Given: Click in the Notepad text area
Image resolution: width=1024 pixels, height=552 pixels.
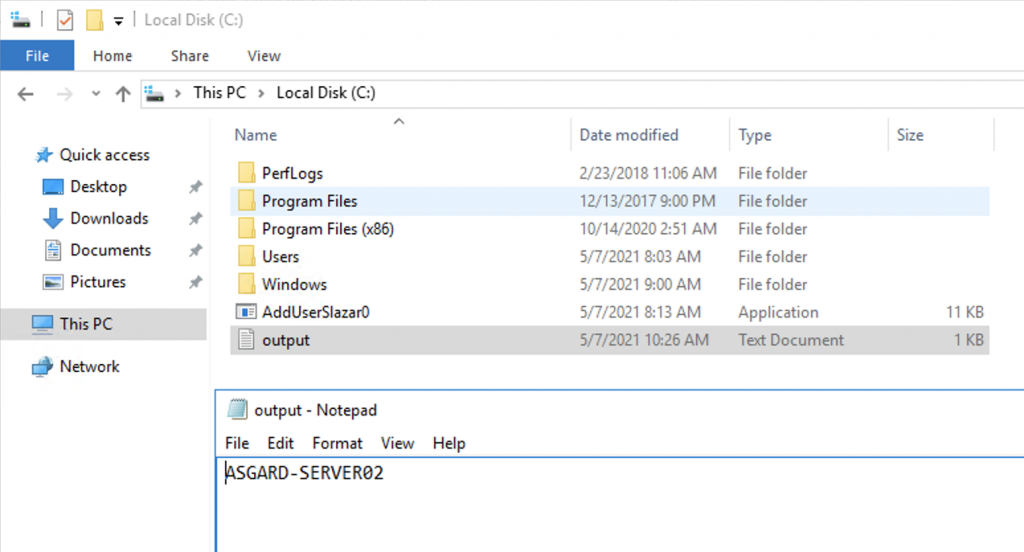Looking at the screenshot, I should [x=600, y=510].
